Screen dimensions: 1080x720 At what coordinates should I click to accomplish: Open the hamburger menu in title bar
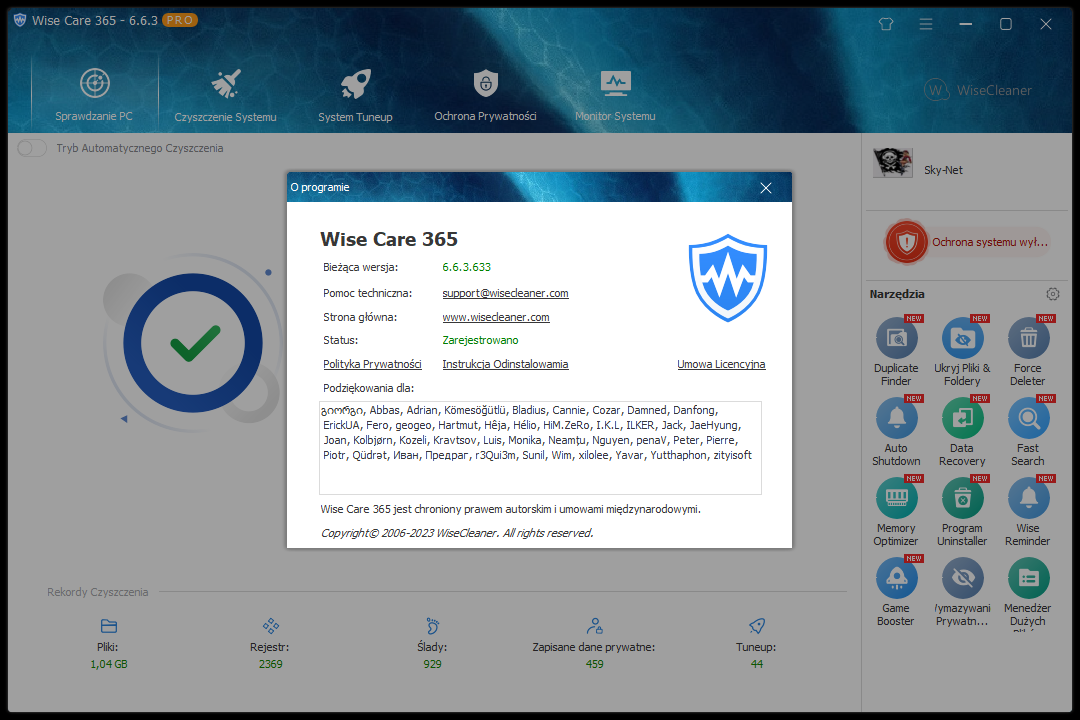(x=926, y=24)
